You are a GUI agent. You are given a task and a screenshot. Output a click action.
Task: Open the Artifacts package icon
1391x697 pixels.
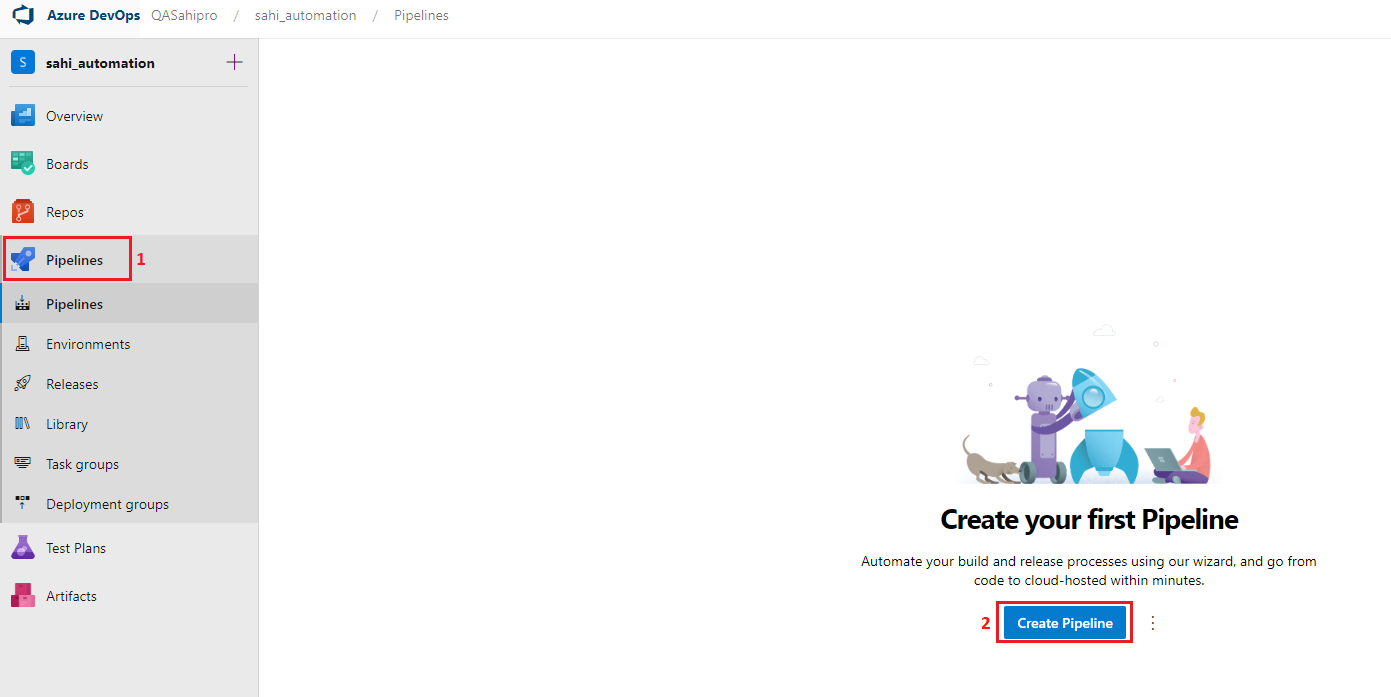click(x=23, y=596)
